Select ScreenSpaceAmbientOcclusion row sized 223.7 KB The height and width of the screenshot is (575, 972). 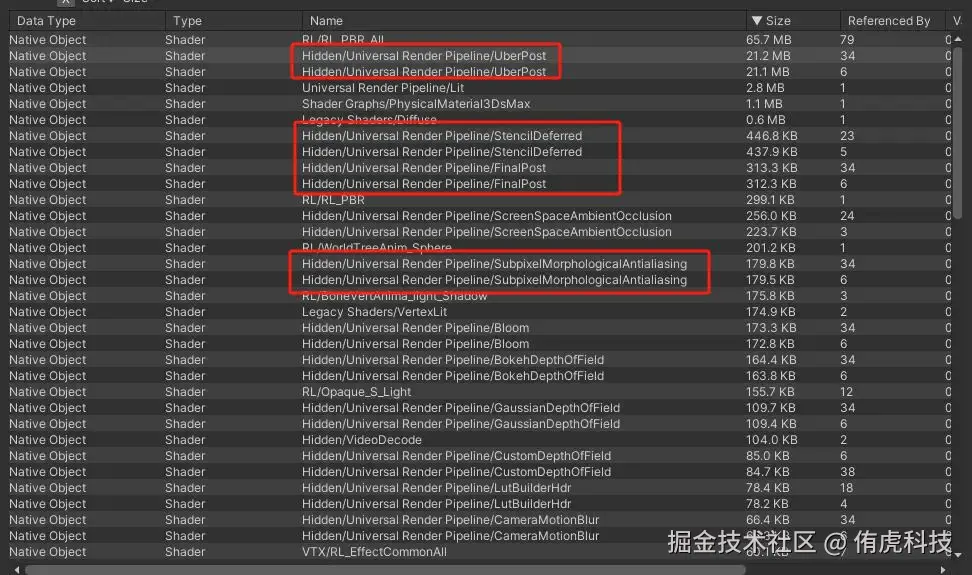point(478,232)
